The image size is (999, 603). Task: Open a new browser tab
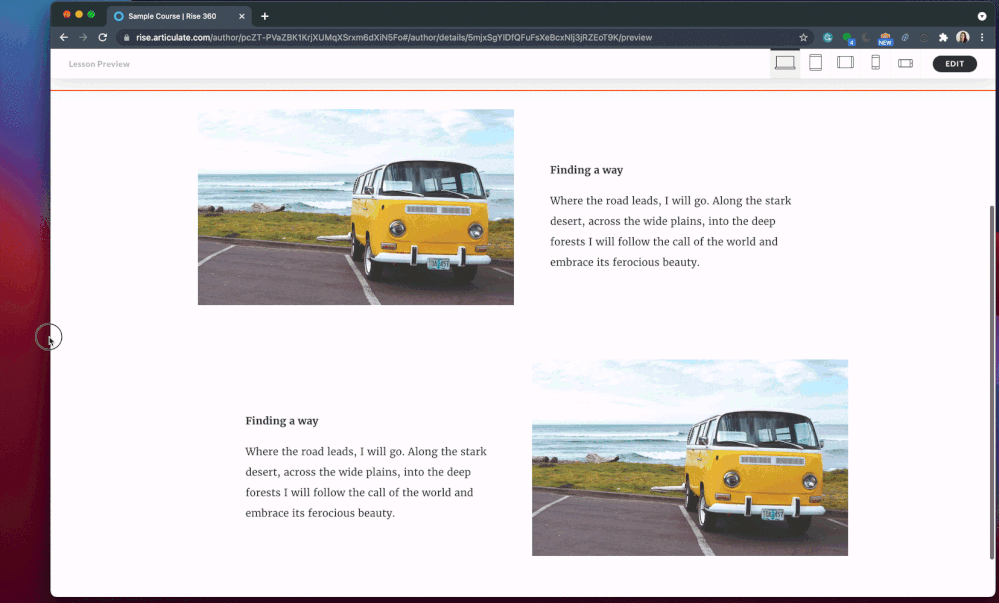point(265,16)
